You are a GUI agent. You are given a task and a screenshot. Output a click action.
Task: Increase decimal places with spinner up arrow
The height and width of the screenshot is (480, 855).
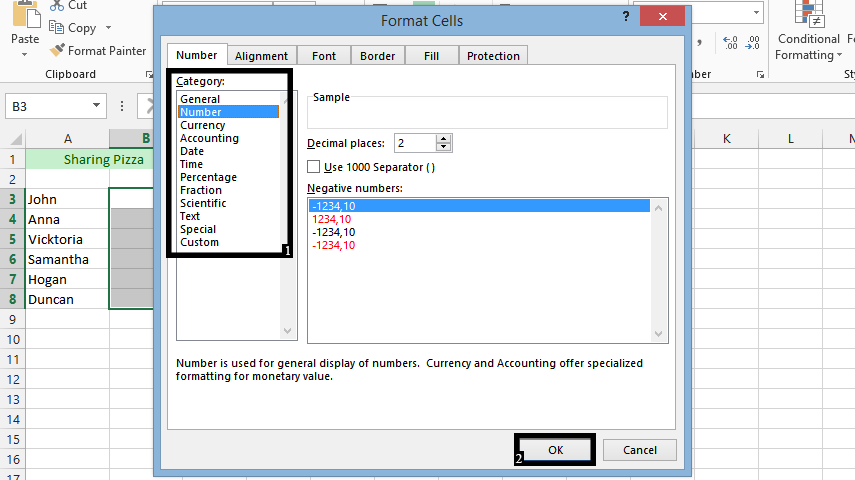click(x=444, y=139)
